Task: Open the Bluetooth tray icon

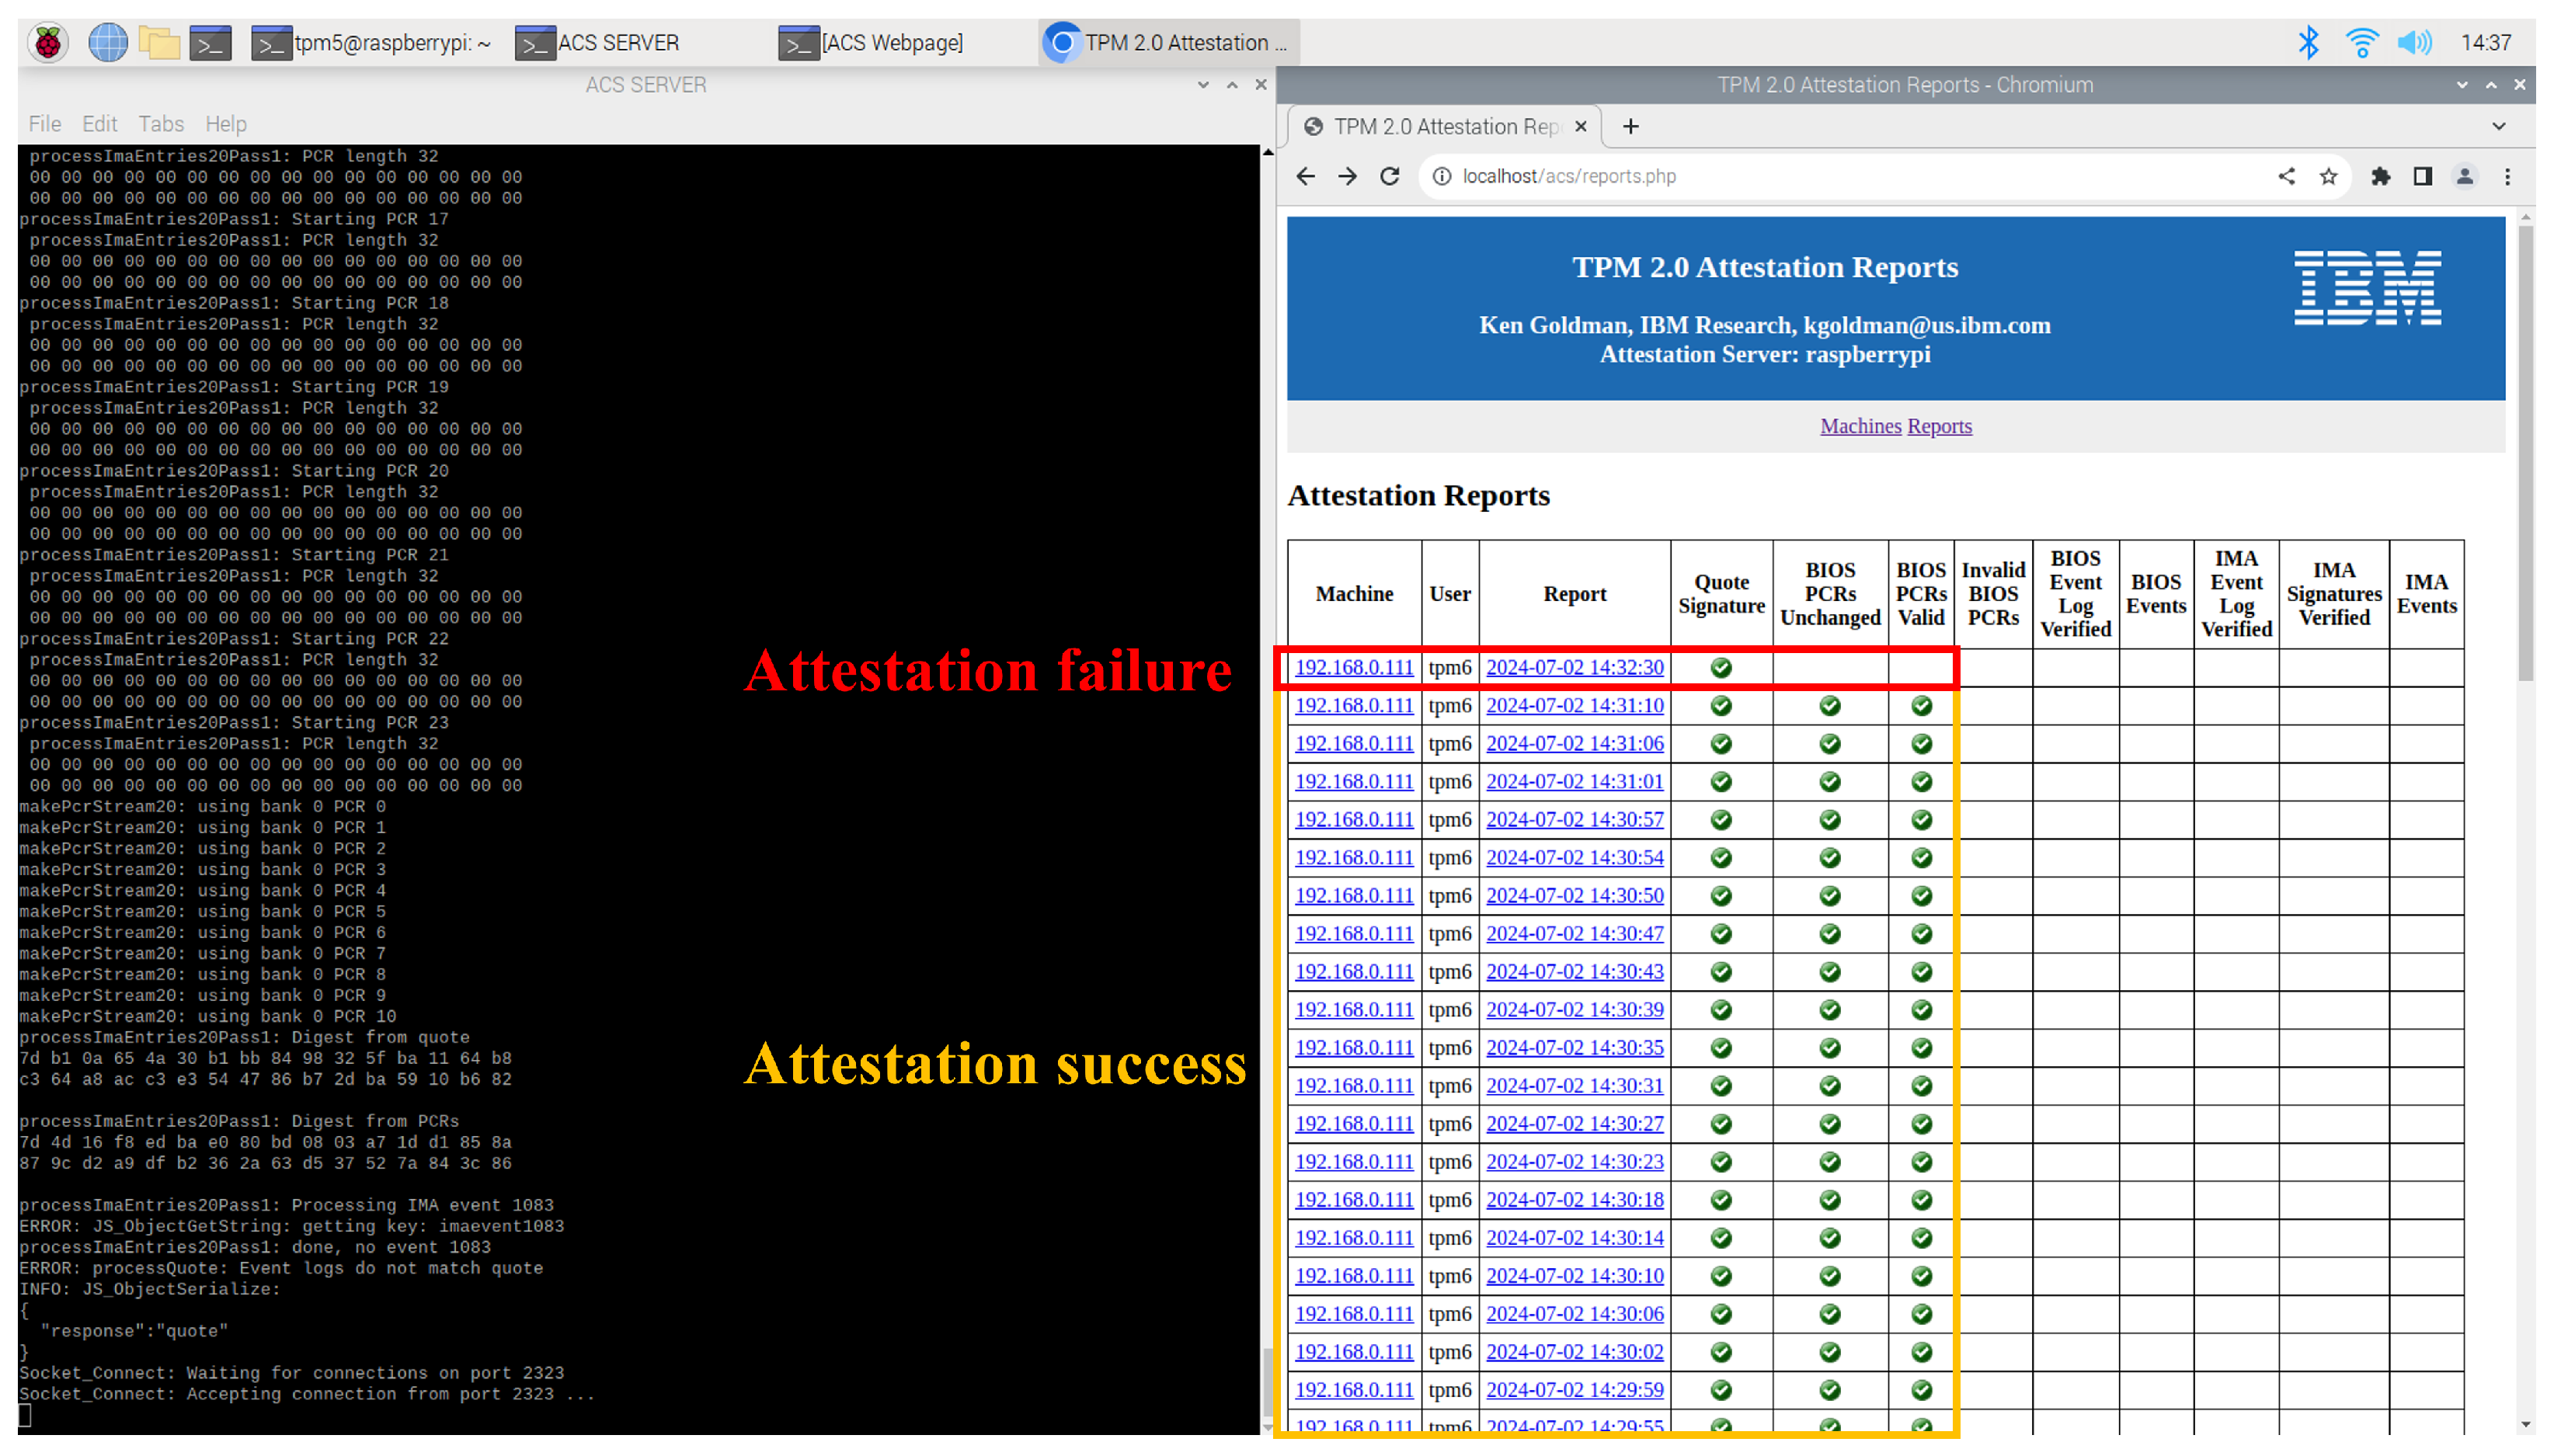Action: pyautogui.click(x=2308, y=43)
